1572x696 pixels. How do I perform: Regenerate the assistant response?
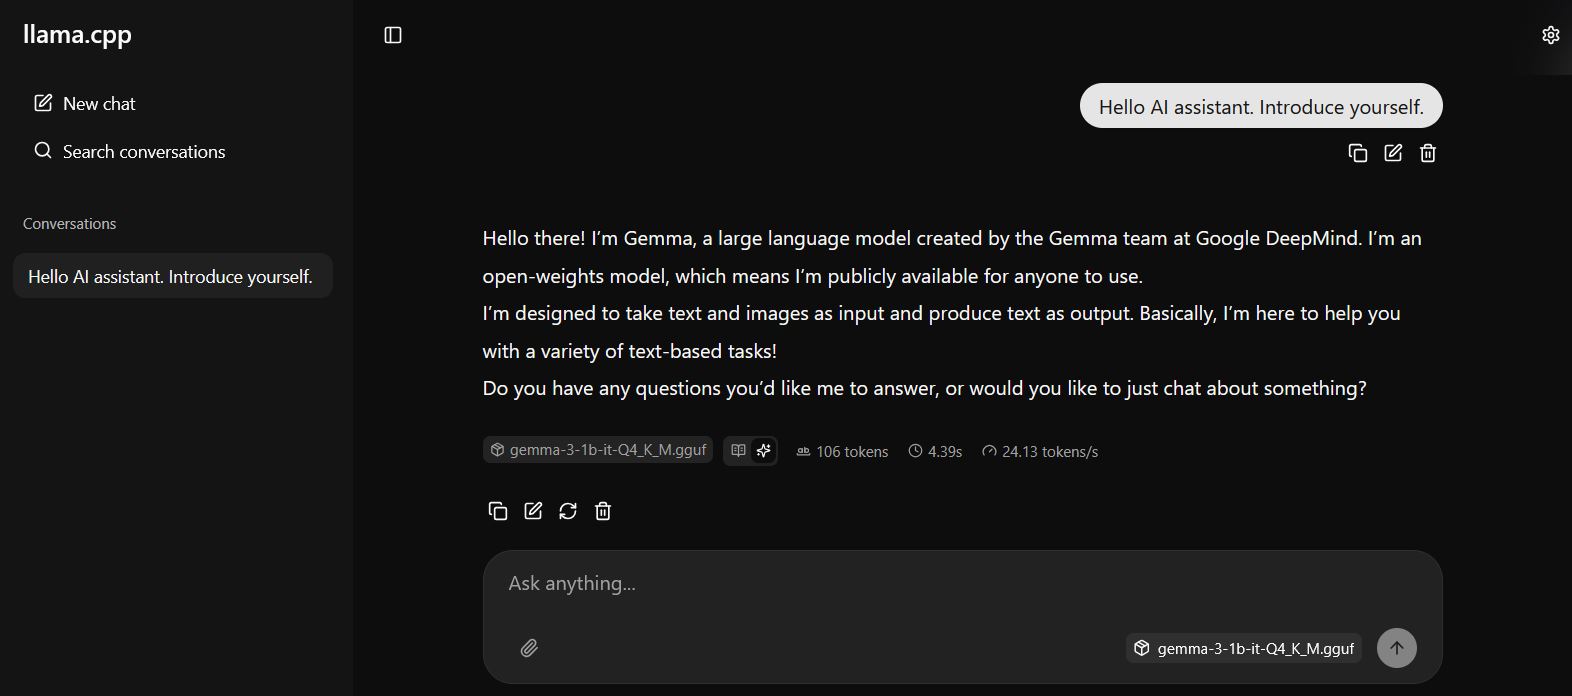(x=568, y=511)
